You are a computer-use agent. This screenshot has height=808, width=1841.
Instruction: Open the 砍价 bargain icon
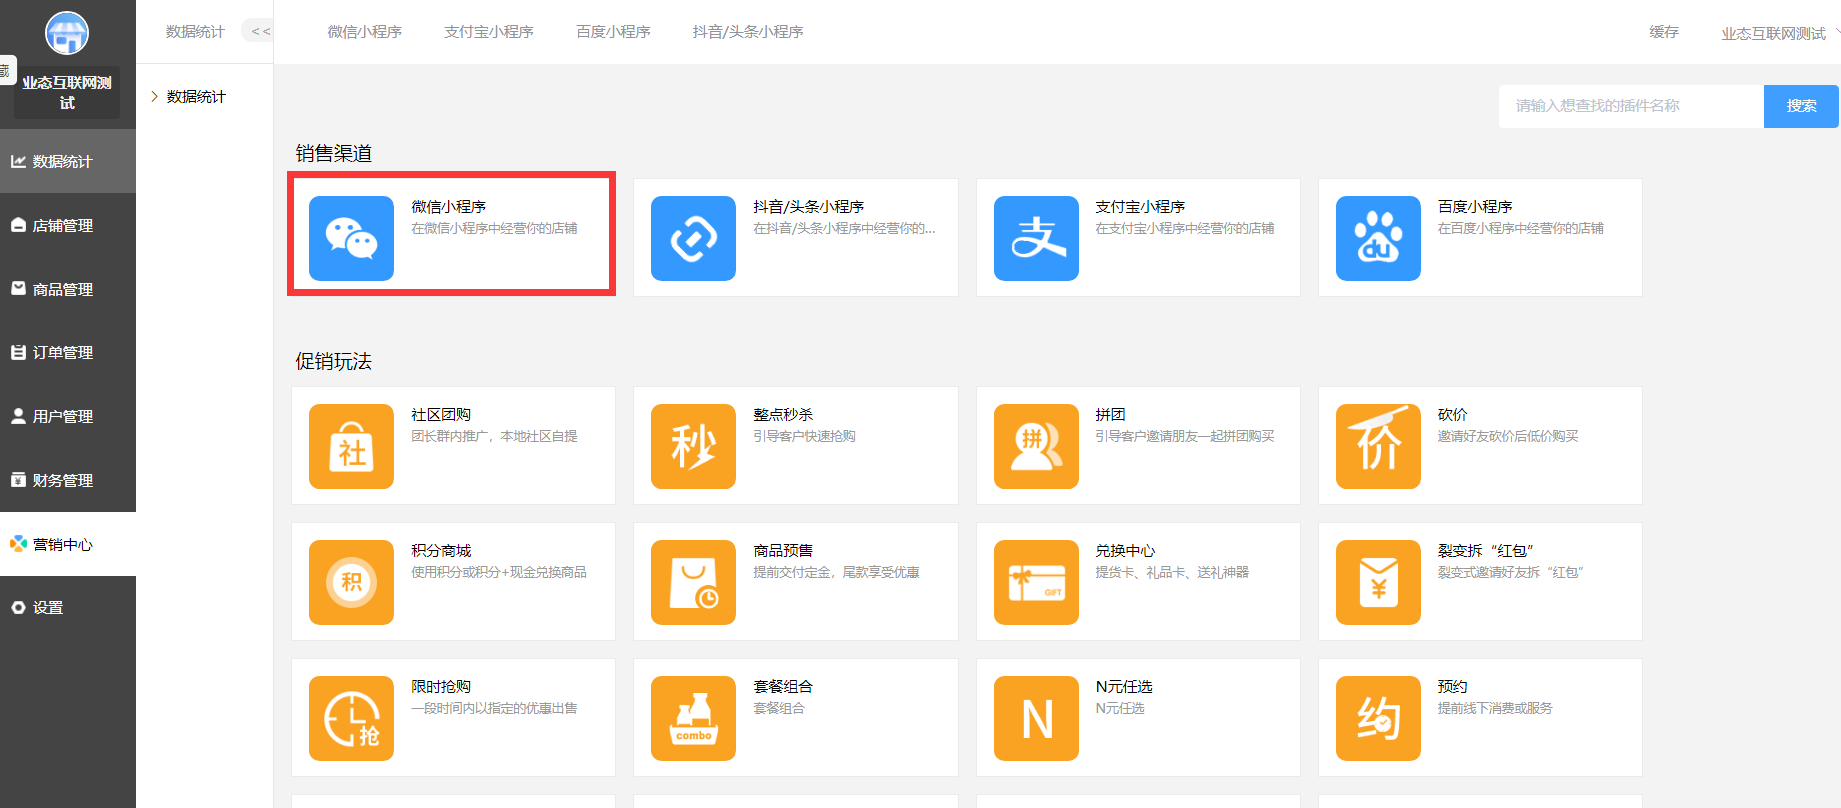click(1378, 446)
